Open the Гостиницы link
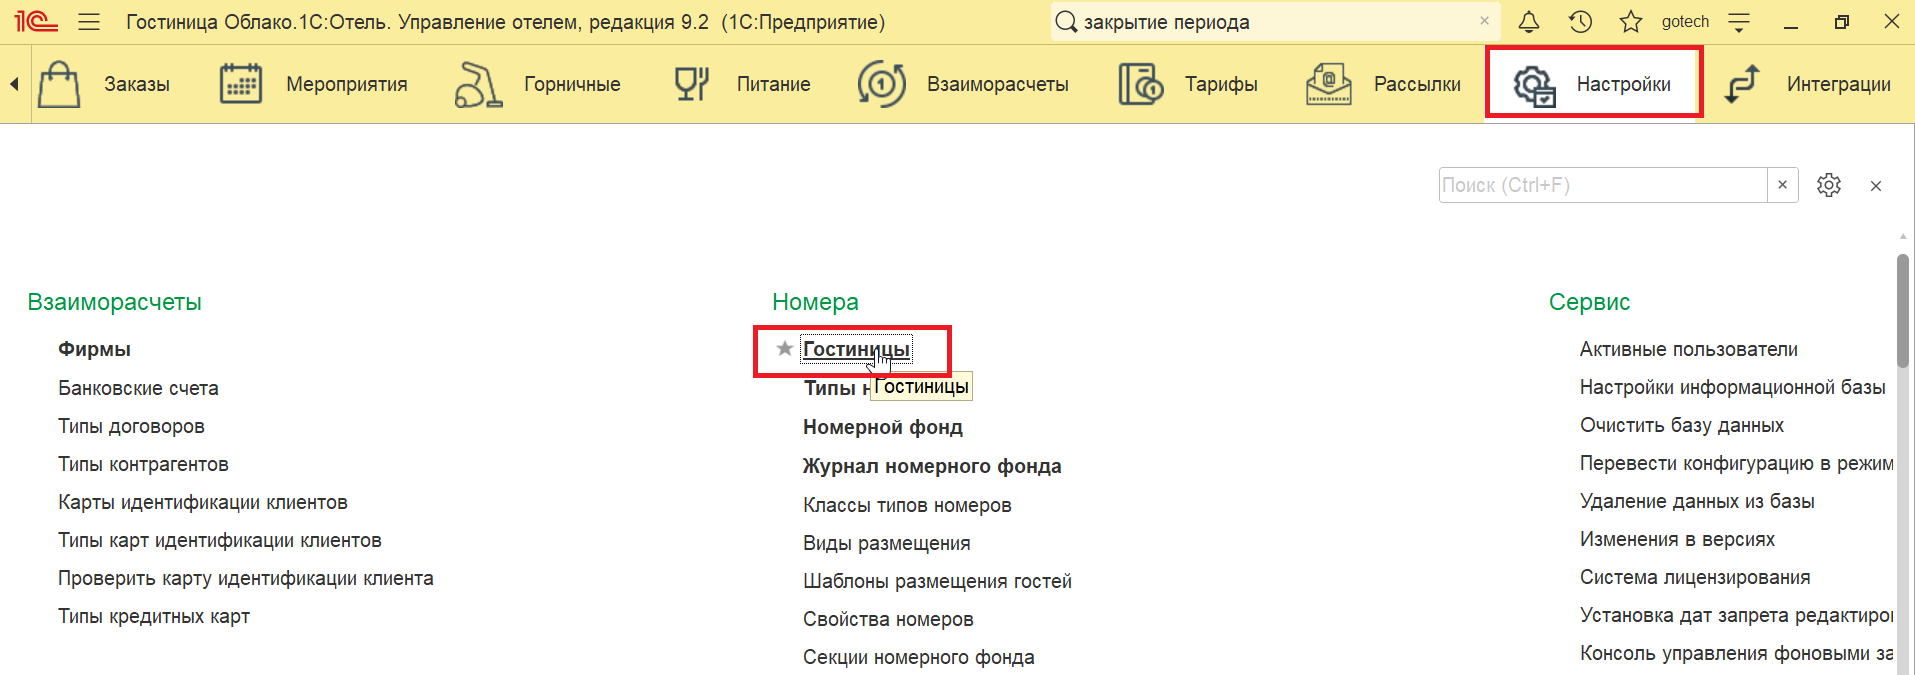Image resolution: width=1915 pixels, height=675 pixels. pyautogui.click(x=856, y=349)
